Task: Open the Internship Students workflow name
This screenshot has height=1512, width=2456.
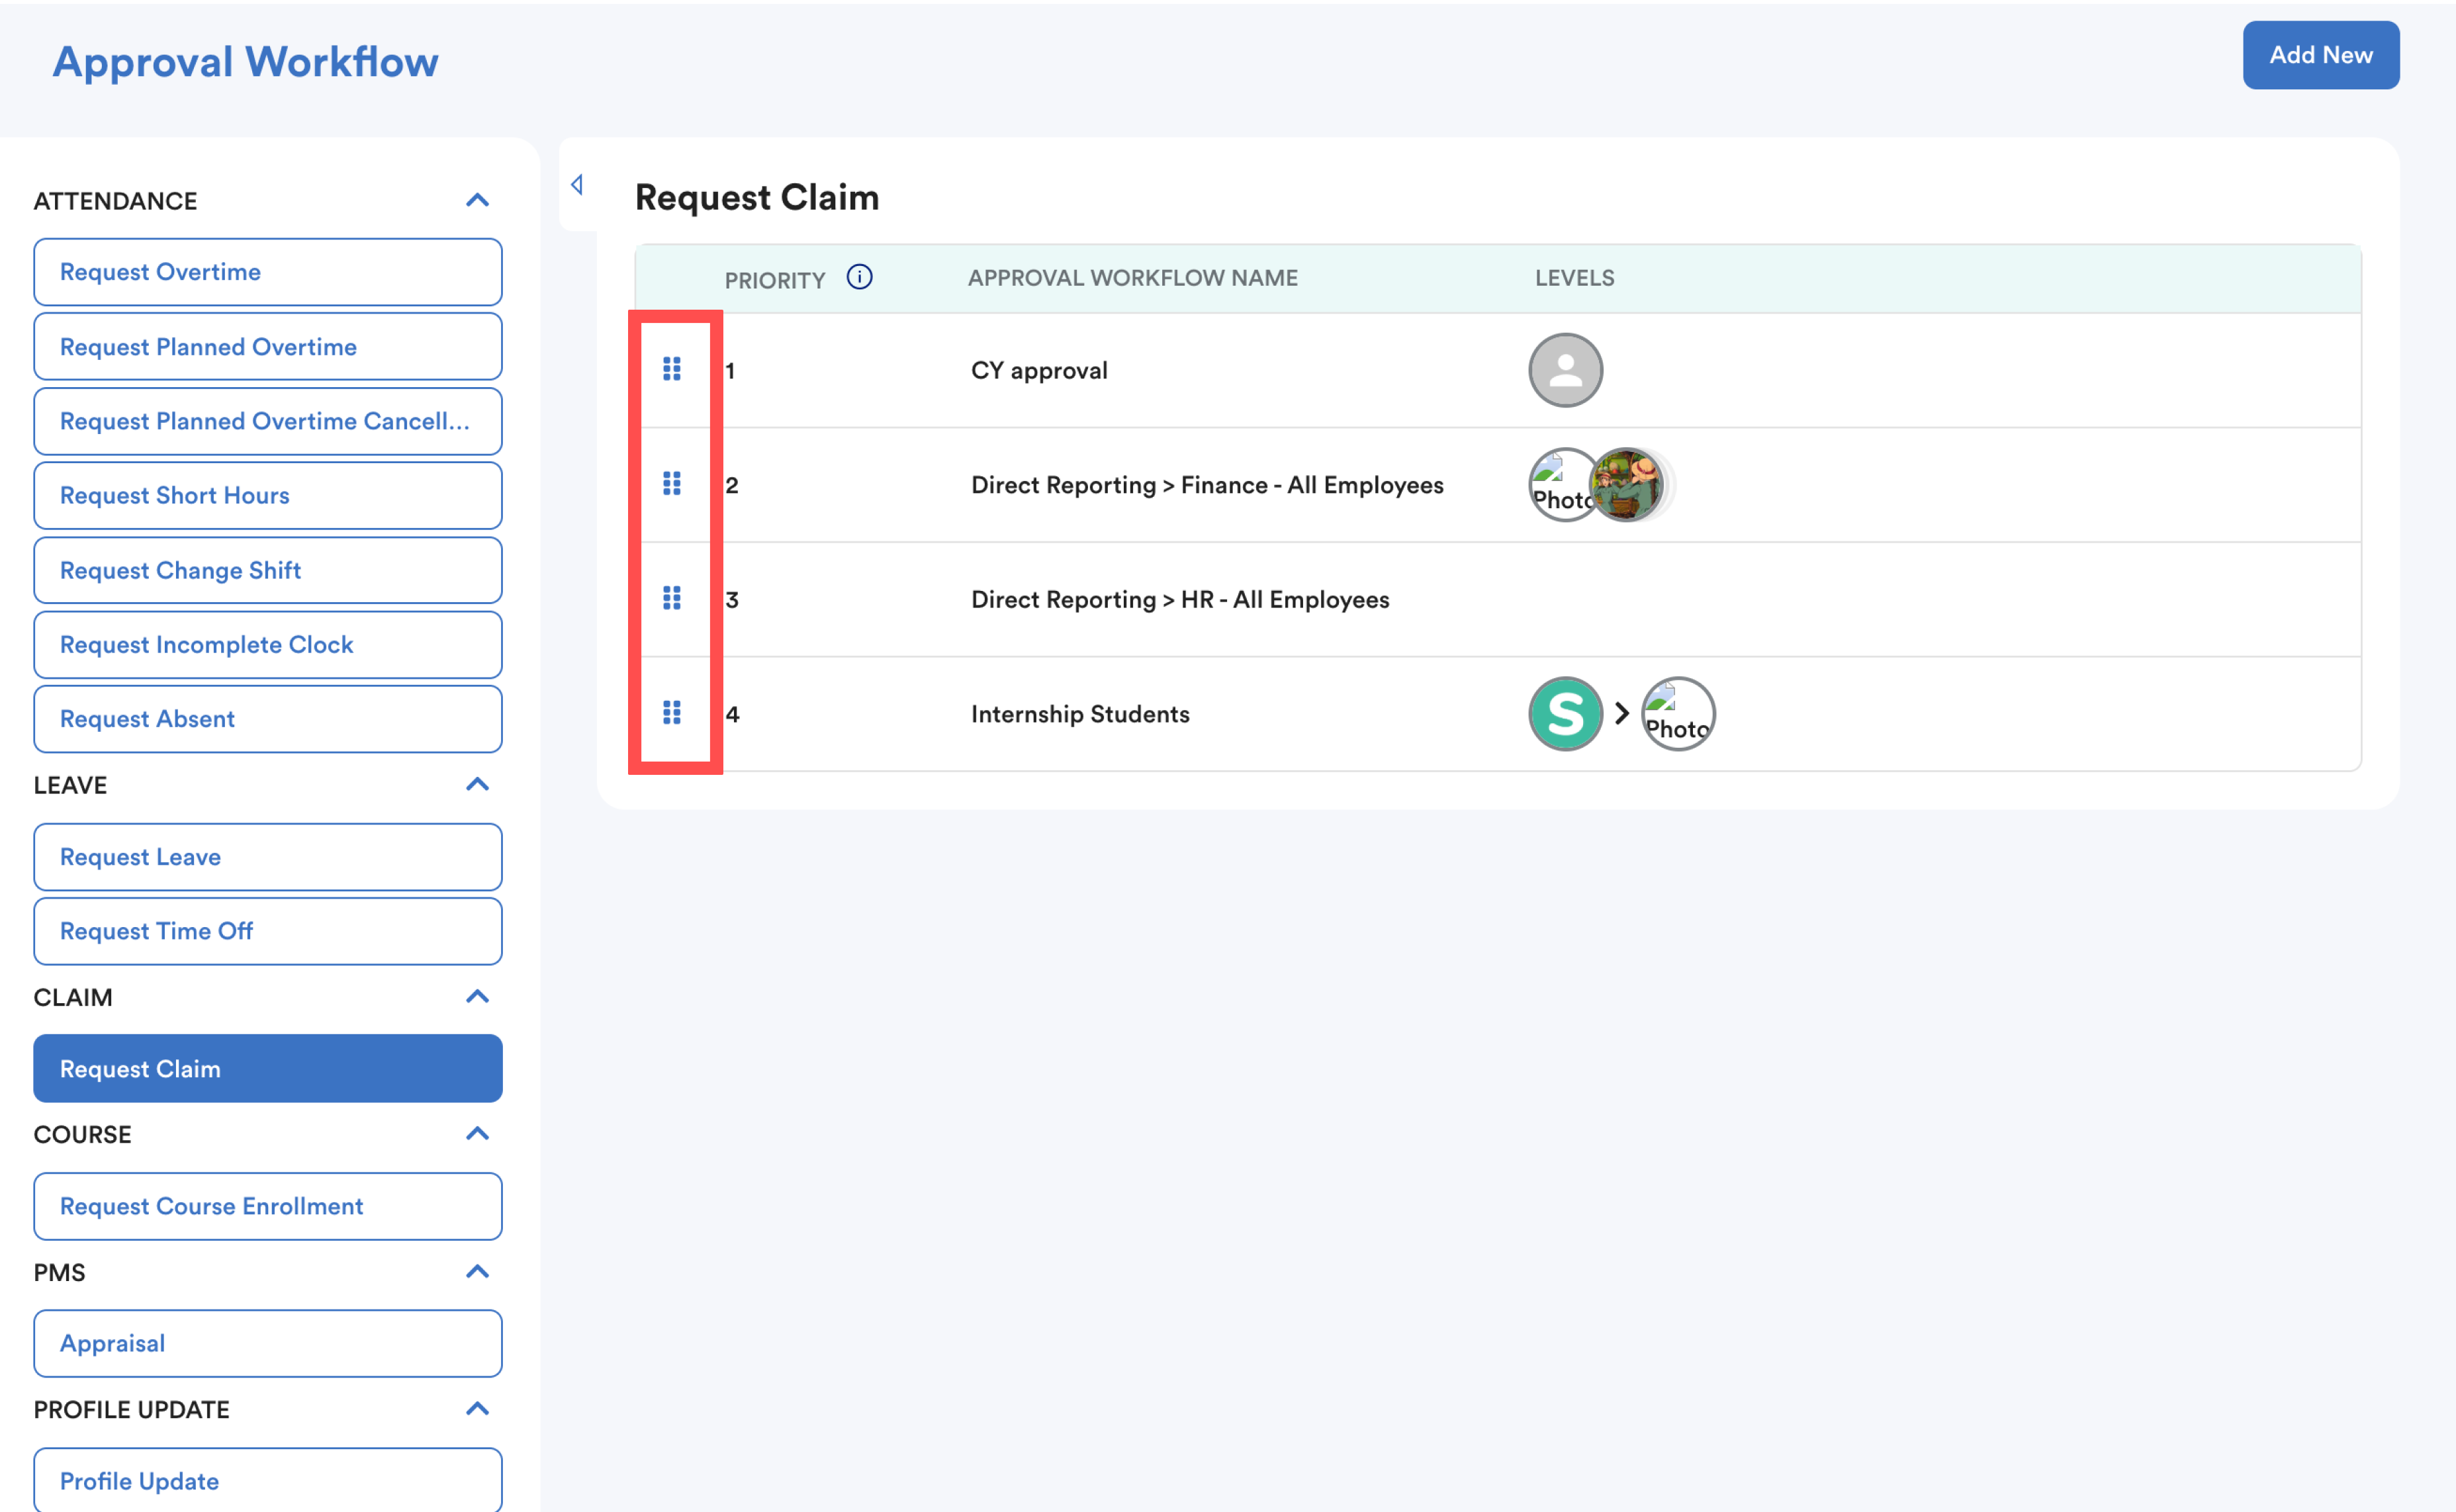Action: tap(1080, 714)
